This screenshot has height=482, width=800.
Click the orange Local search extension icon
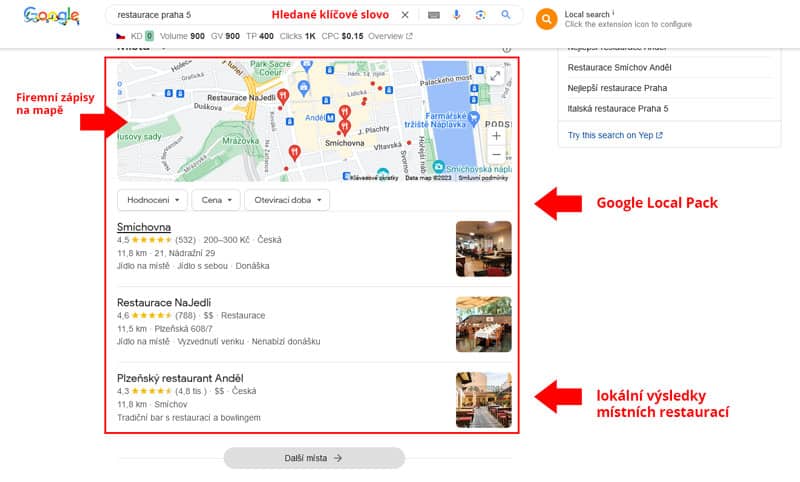click(x=546, y=19)
